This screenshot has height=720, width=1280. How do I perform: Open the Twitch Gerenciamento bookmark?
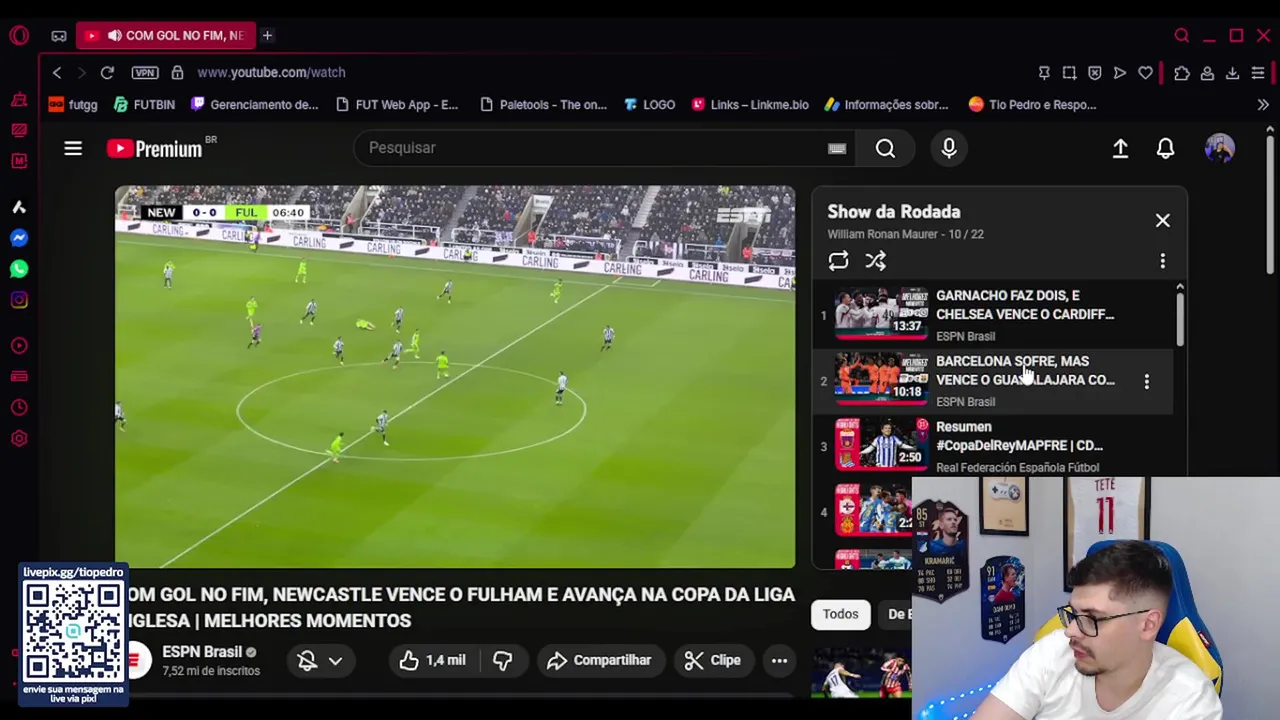254,104
